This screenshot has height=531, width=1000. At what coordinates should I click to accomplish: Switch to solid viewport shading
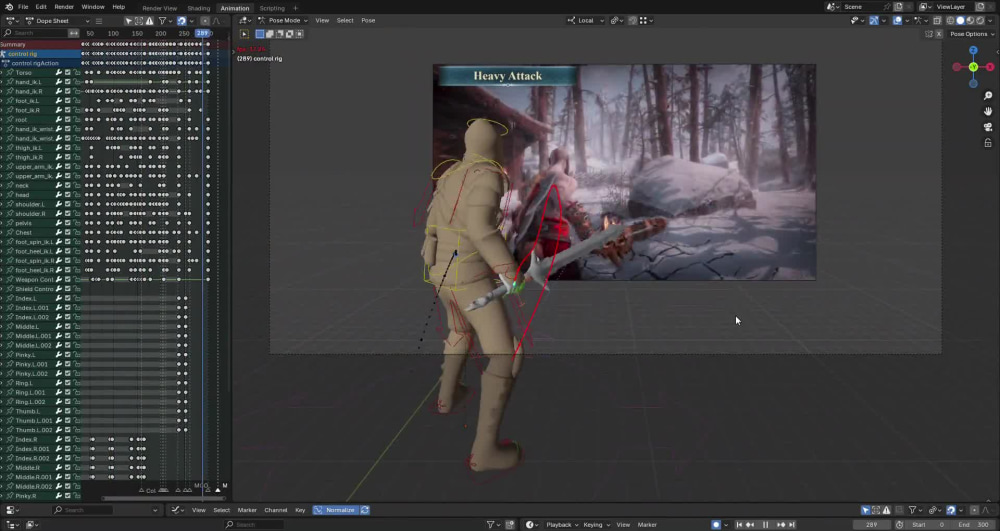coord(960,21)
